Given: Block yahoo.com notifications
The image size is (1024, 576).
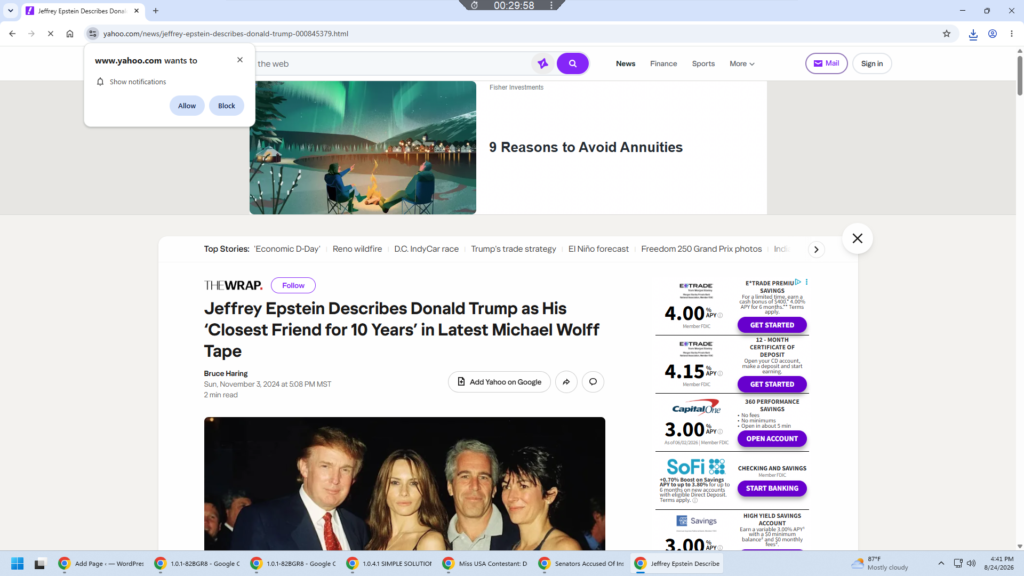Looking at the screenshot, I should (x=227, y=106).
